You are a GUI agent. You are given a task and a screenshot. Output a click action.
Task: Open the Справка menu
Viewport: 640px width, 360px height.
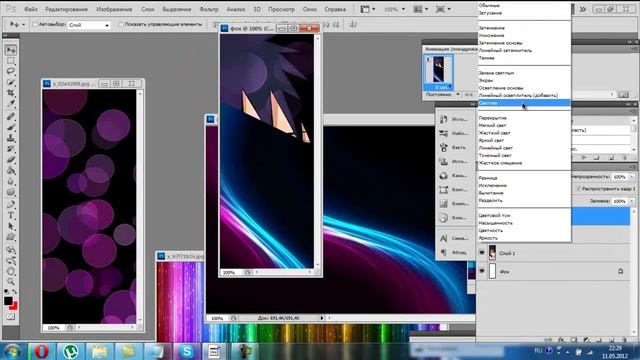335,9
